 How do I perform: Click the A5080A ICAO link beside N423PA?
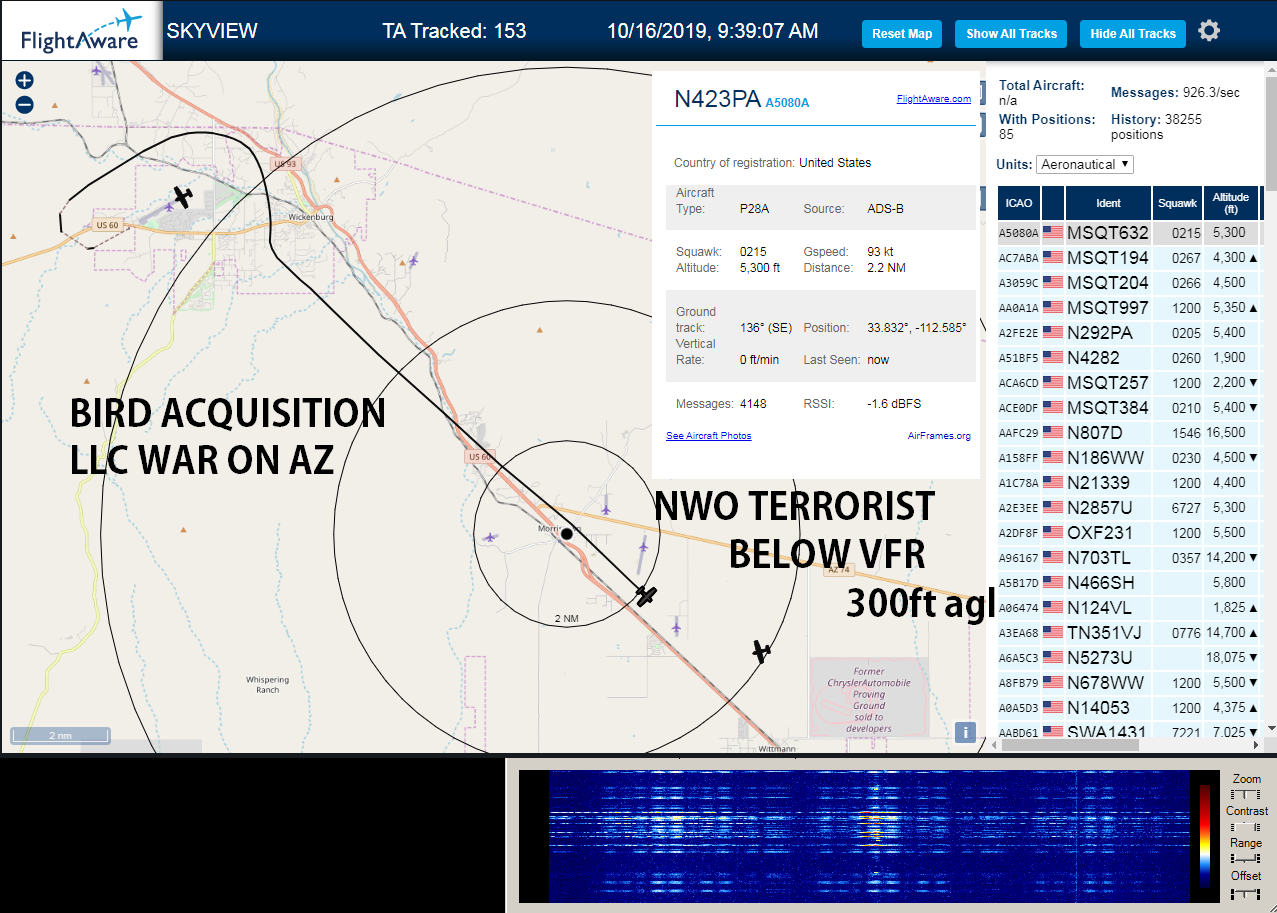pyautogui.click(x=787, y=102)
